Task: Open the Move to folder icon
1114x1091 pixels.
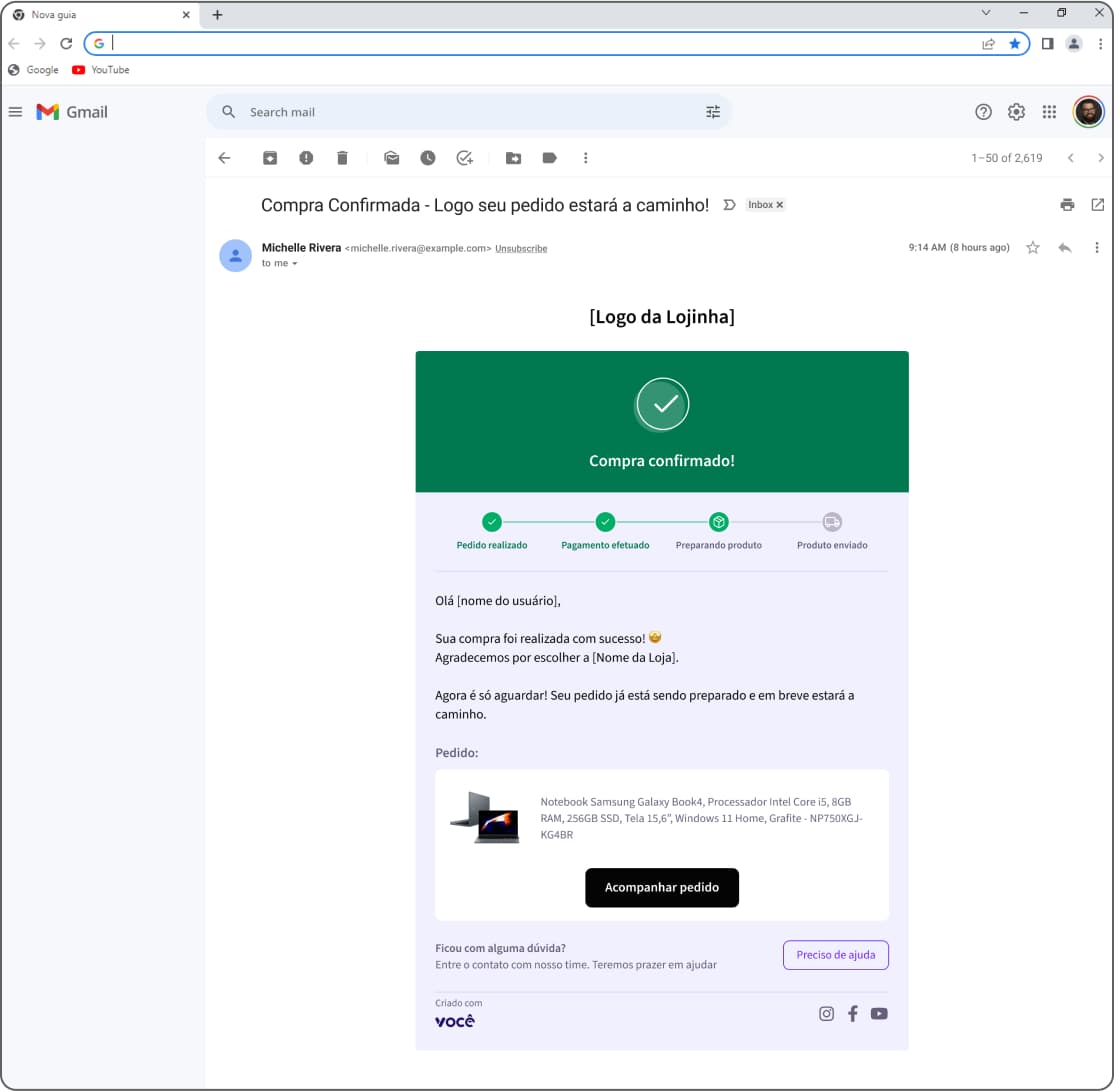Action: (x=513, y=158)
